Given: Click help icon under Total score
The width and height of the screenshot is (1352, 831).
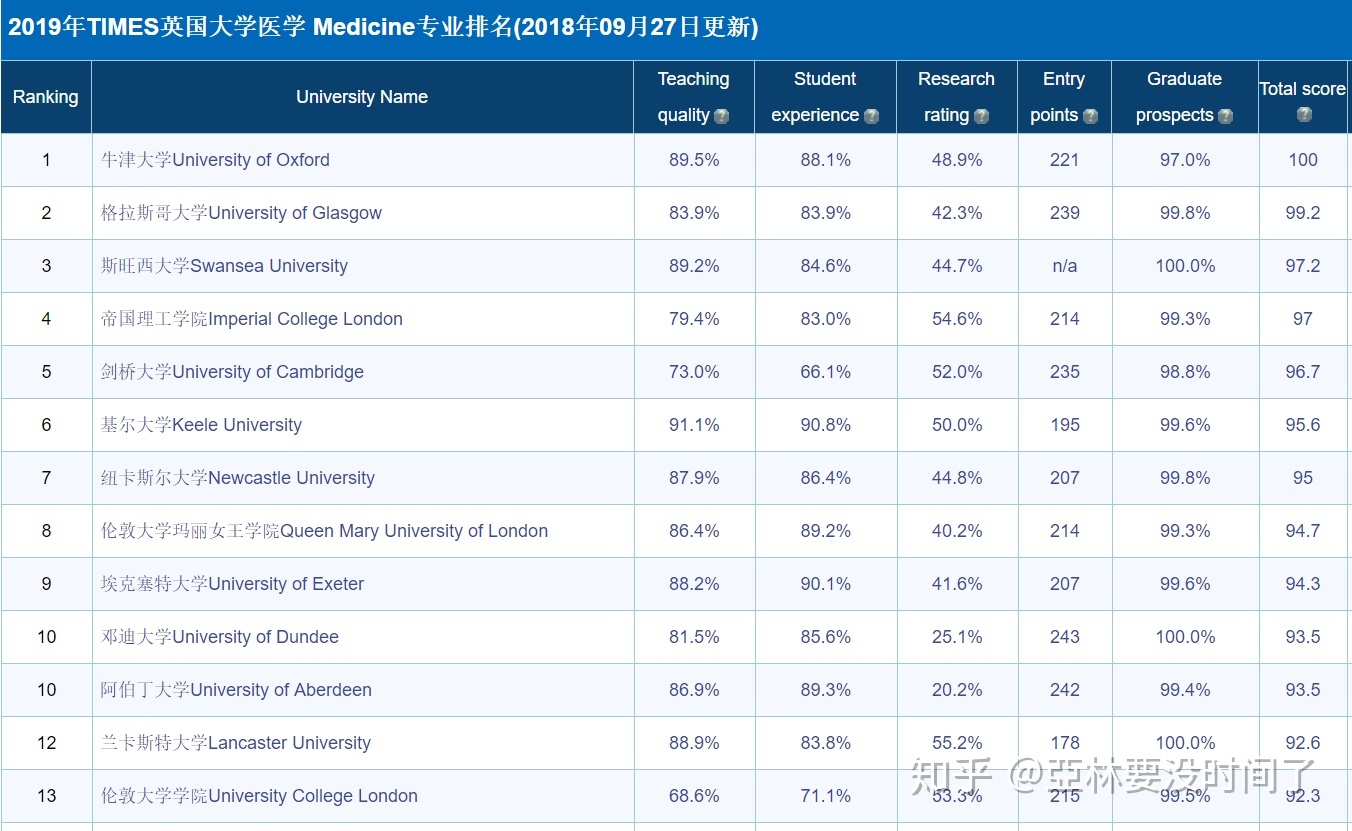Looking at the screenshot, I should [1304, 114].
